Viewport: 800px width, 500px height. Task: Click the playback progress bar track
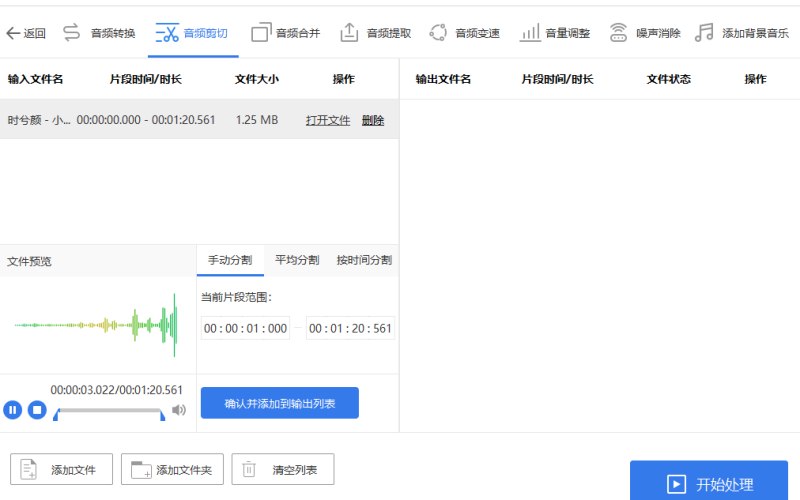[109, 410]
